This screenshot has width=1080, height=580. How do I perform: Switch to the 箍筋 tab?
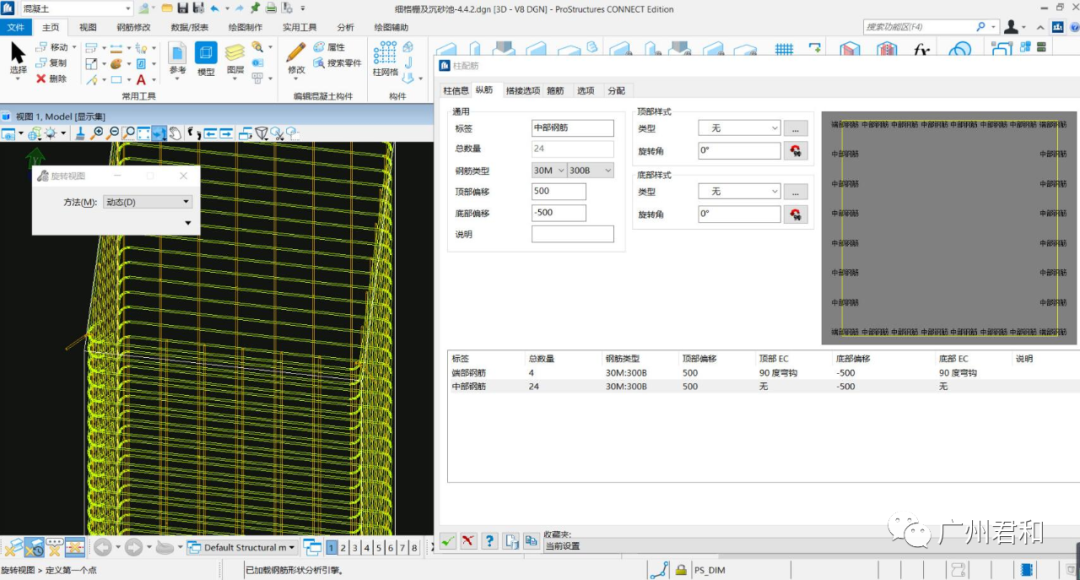point(555,91)
